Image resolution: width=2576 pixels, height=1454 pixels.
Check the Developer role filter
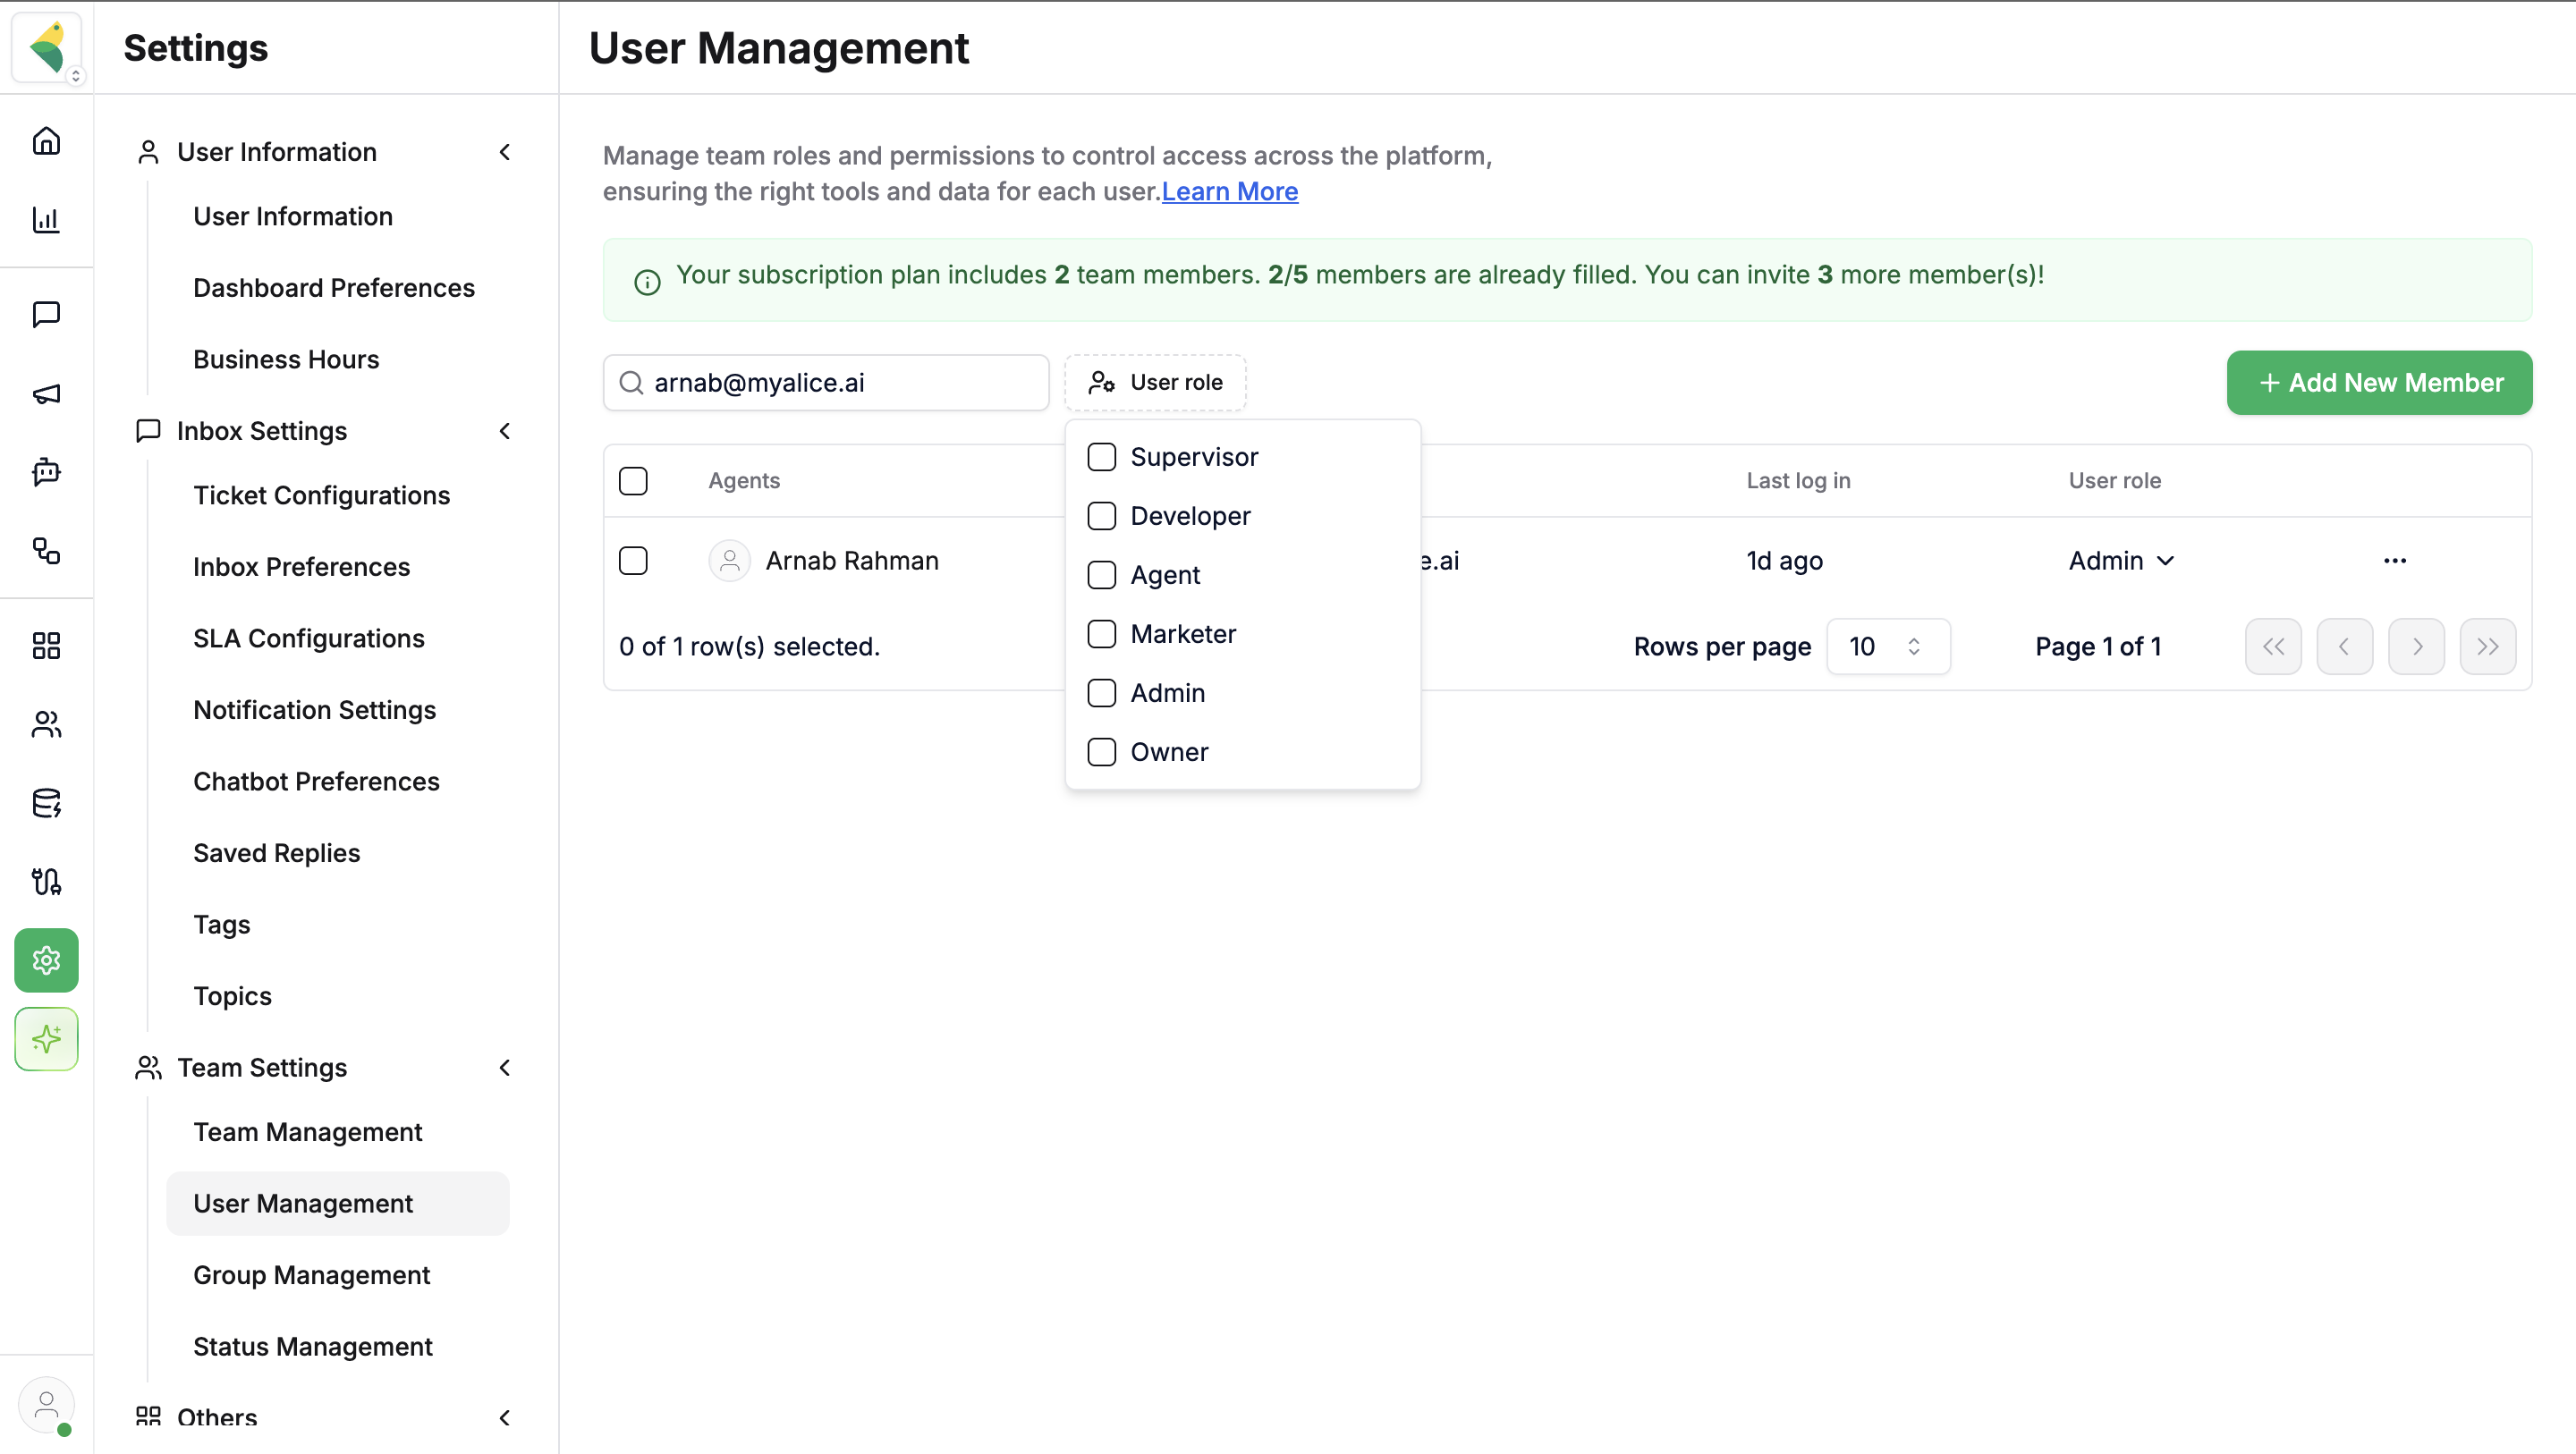point(1101,516)
